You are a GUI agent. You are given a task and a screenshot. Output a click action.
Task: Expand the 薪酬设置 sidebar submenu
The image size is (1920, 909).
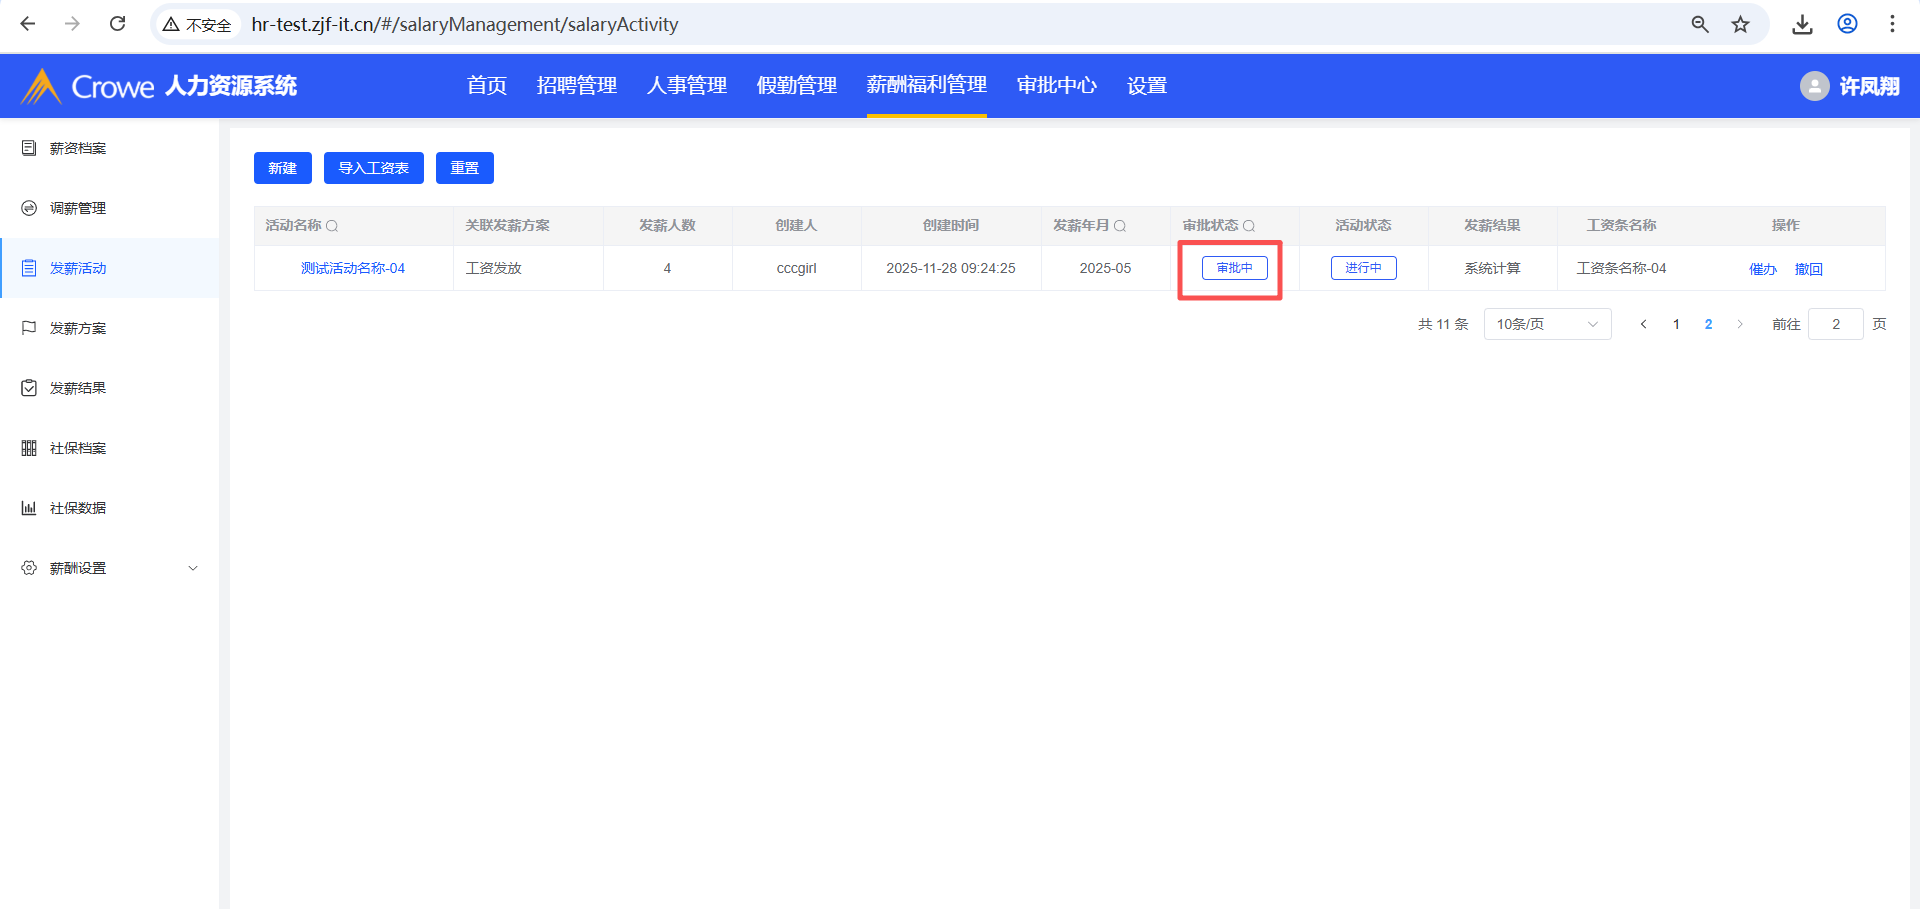point(193,568)
